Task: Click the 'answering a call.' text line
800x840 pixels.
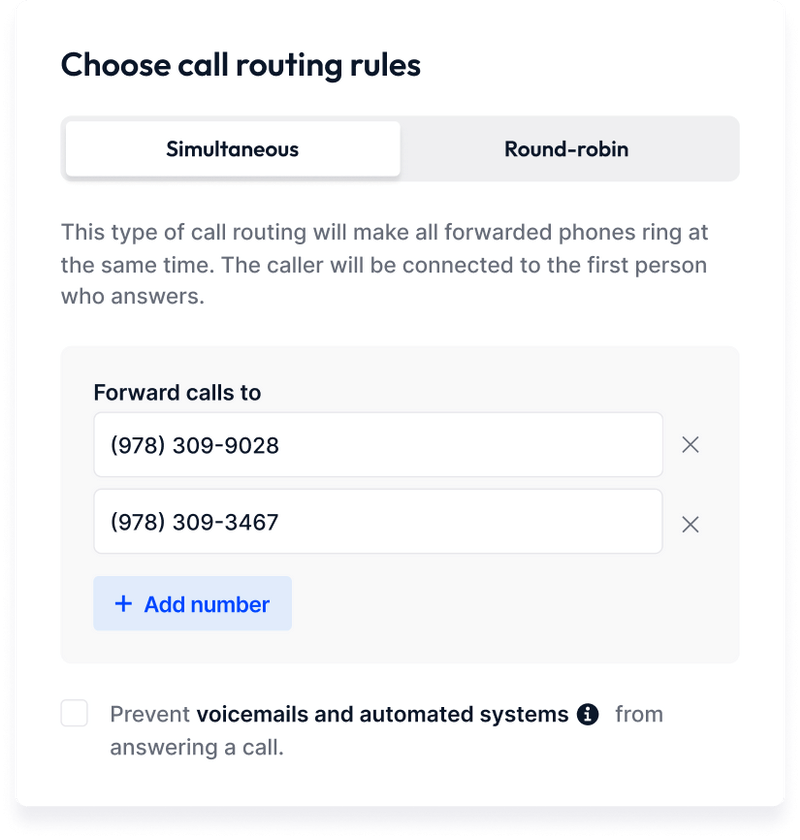Action: (197, 748)
